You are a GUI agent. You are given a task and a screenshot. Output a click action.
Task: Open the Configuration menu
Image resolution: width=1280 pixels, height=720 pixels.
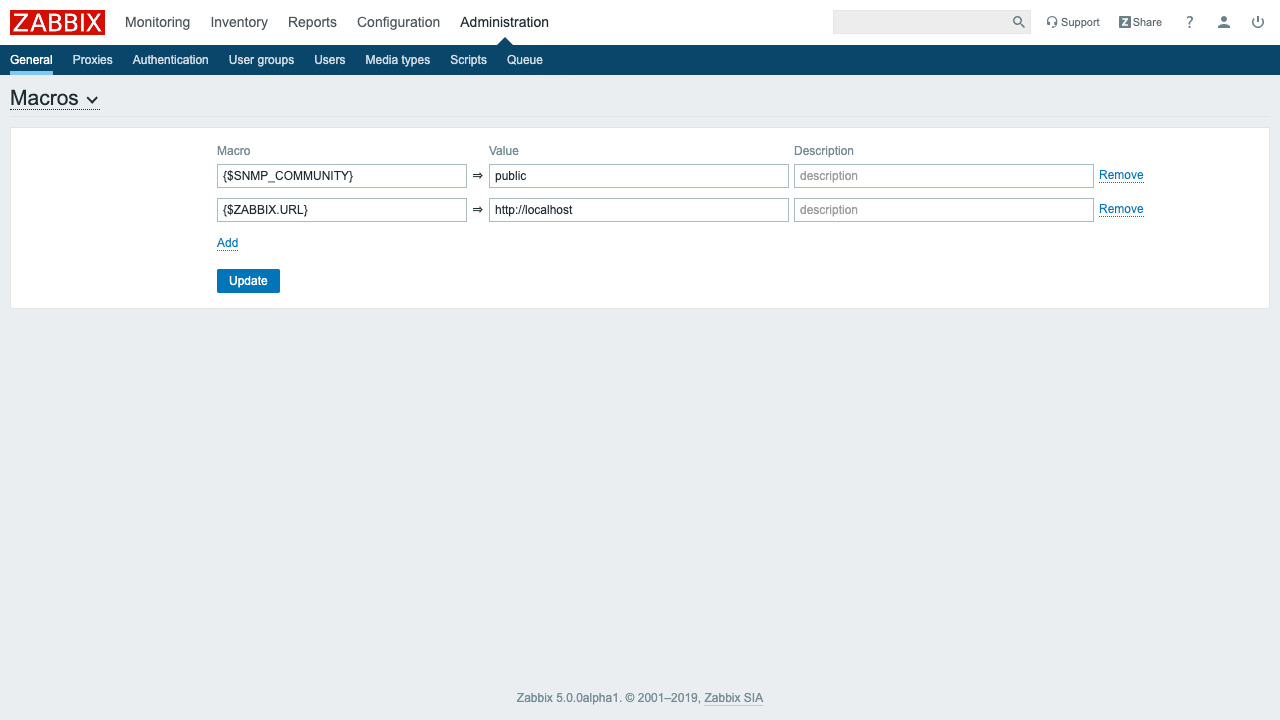point(398,22)
